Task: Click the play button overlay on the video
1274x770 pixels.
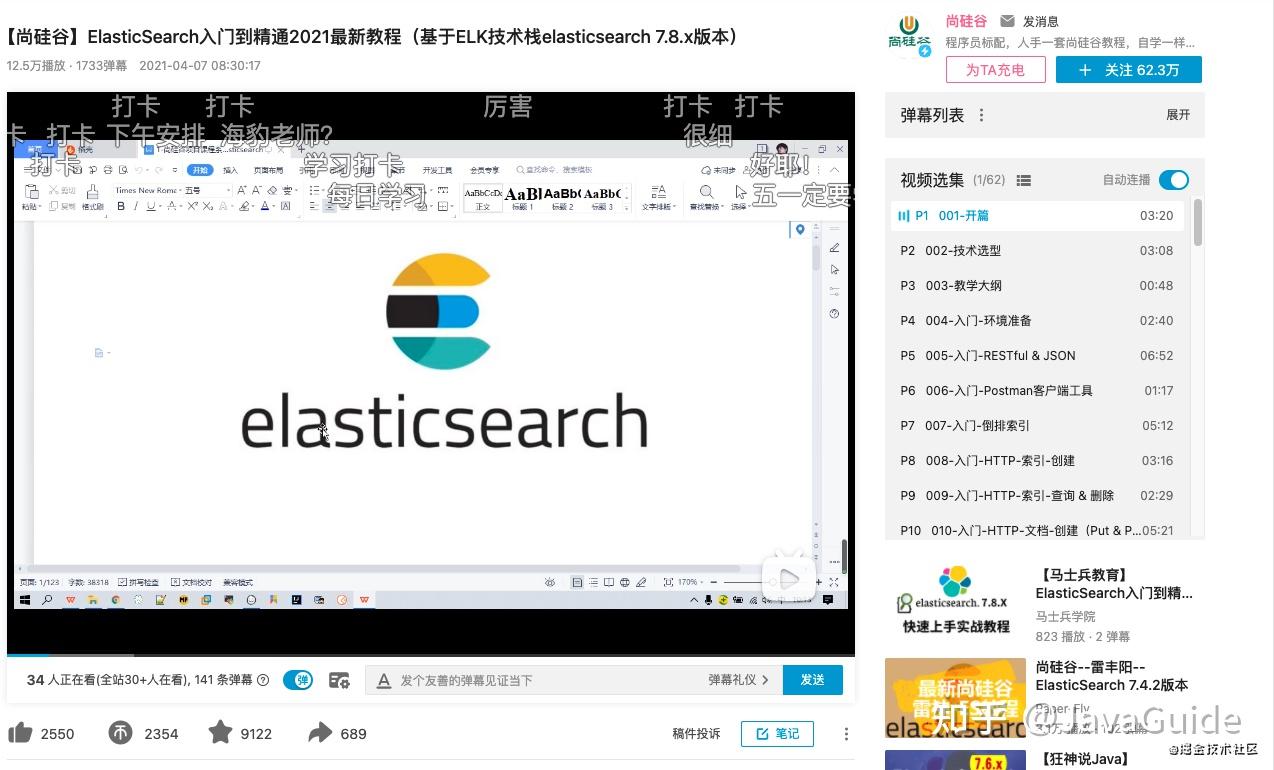Action: (x=789, y=578)
